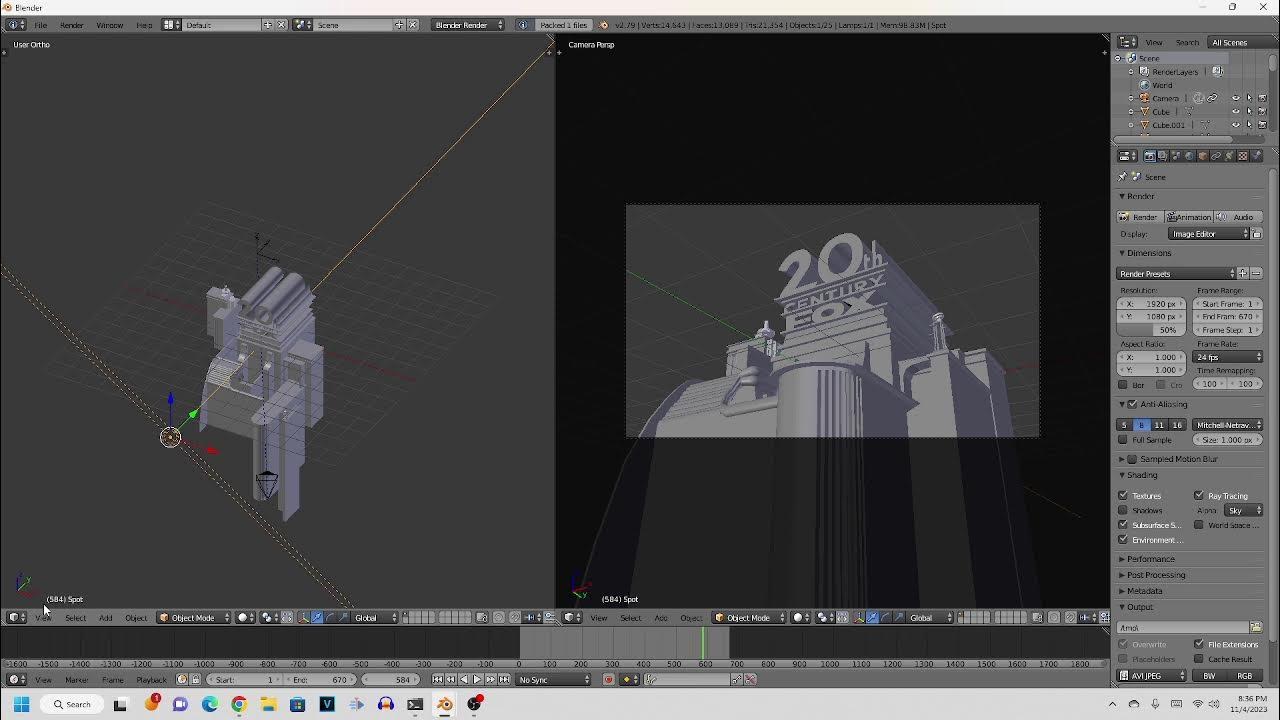Enable the Cache Result checkbox
Screen dimensions: 1280x720
pos(1199,659)
